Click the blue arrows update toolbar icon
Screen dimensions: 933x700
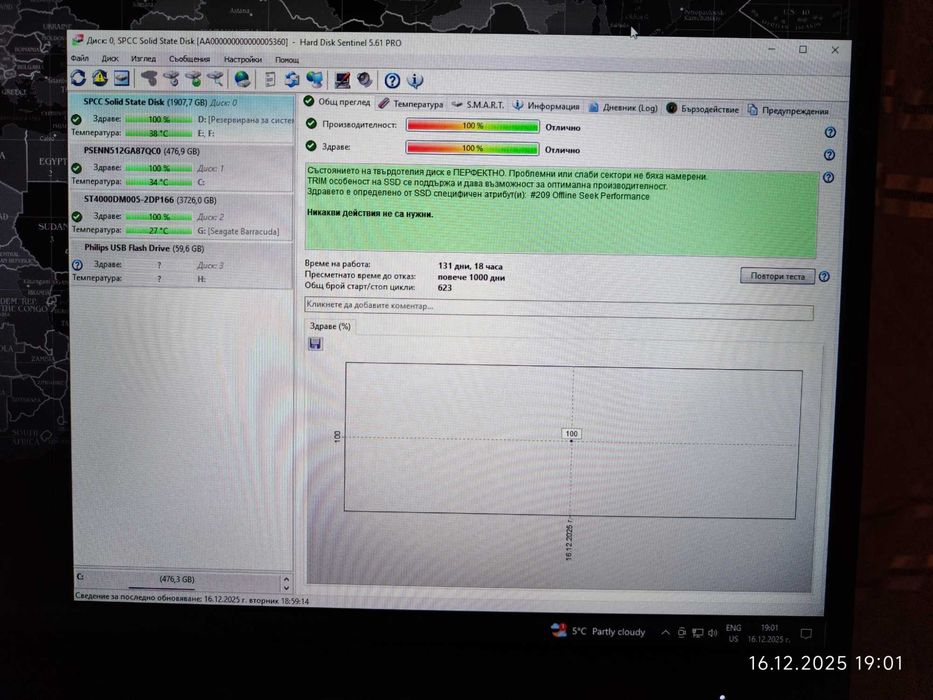point(292,79)
